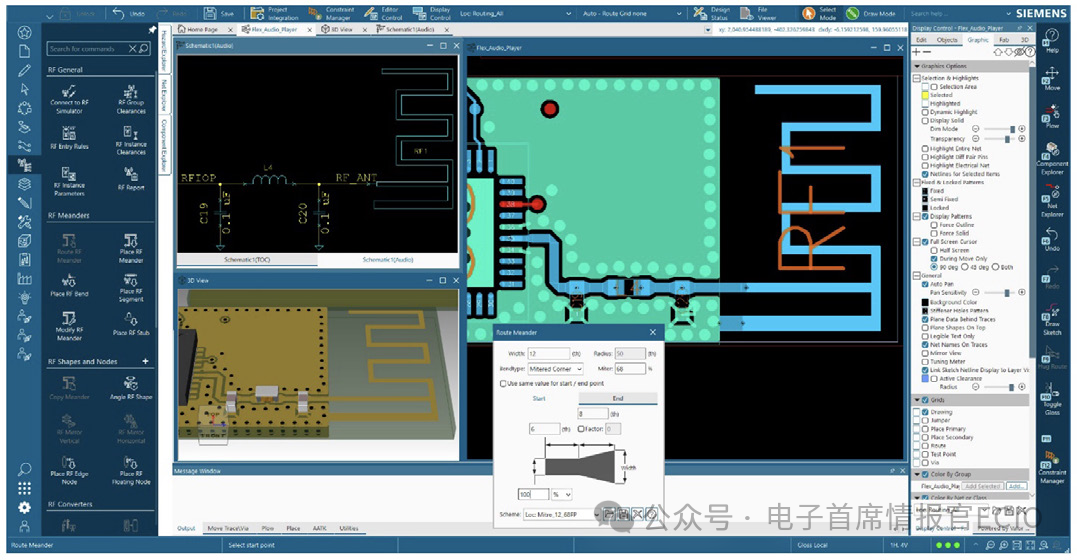Toggle Display Solid checkbox

(925, 120)
